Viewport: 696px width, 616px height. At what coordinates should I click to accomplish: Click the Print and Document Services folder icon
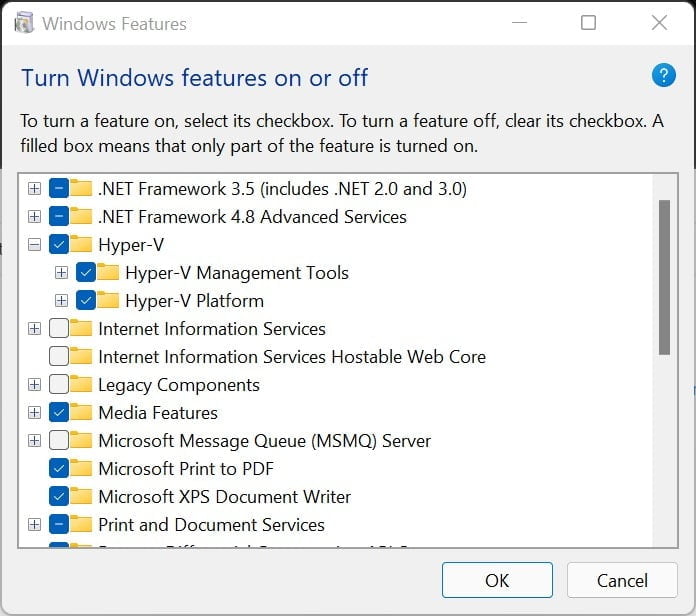coord(82,525)
